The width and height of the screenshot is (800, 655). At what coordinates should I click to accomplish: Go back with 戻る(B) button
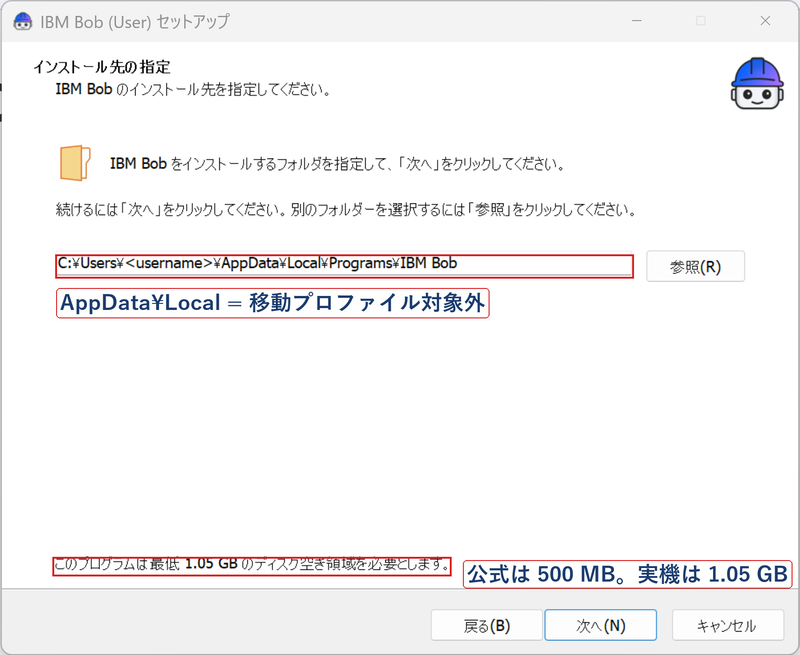coord(486,625)
